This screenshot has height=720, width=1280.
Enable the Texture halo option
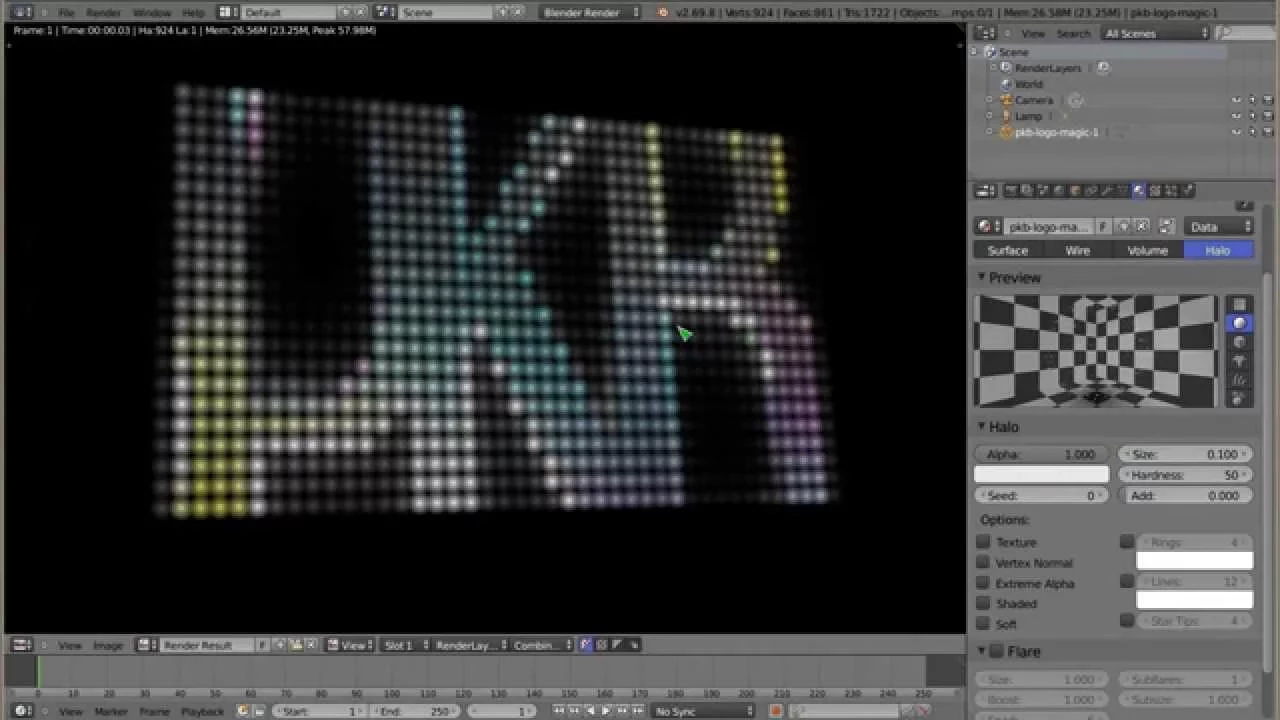tap(983, 542)
